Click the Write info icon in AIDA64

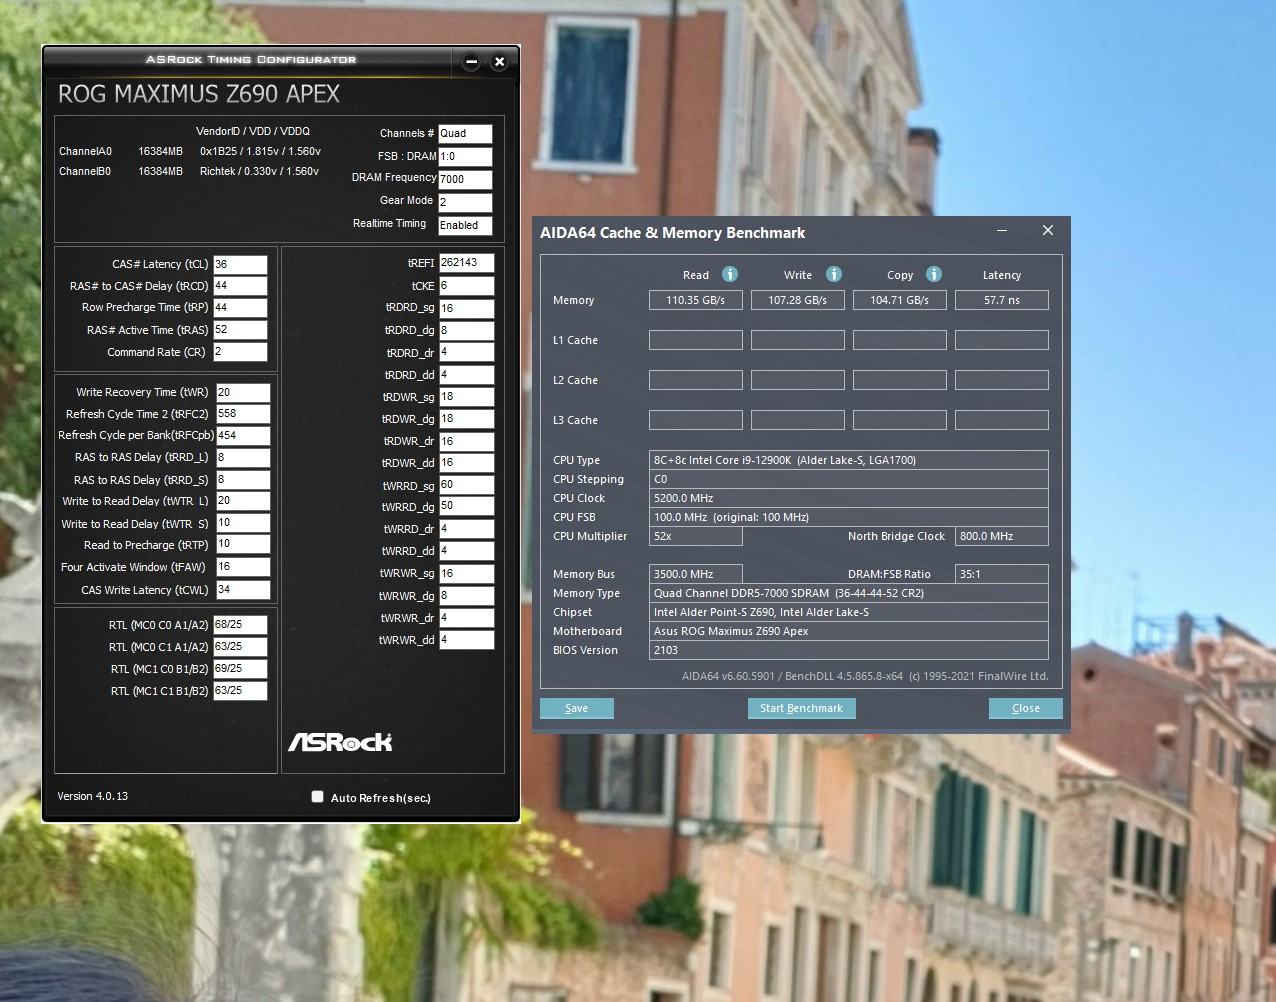click(834, 274)
